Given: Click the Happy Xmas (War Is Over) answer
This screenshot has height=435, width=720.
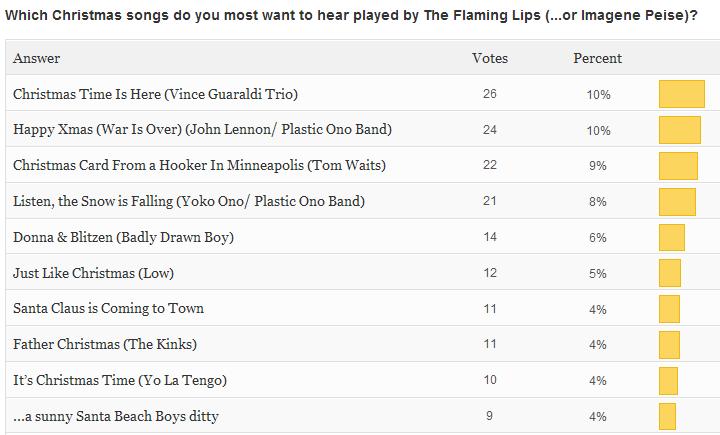Looking at the screenshot, I should tap(202, 130).
